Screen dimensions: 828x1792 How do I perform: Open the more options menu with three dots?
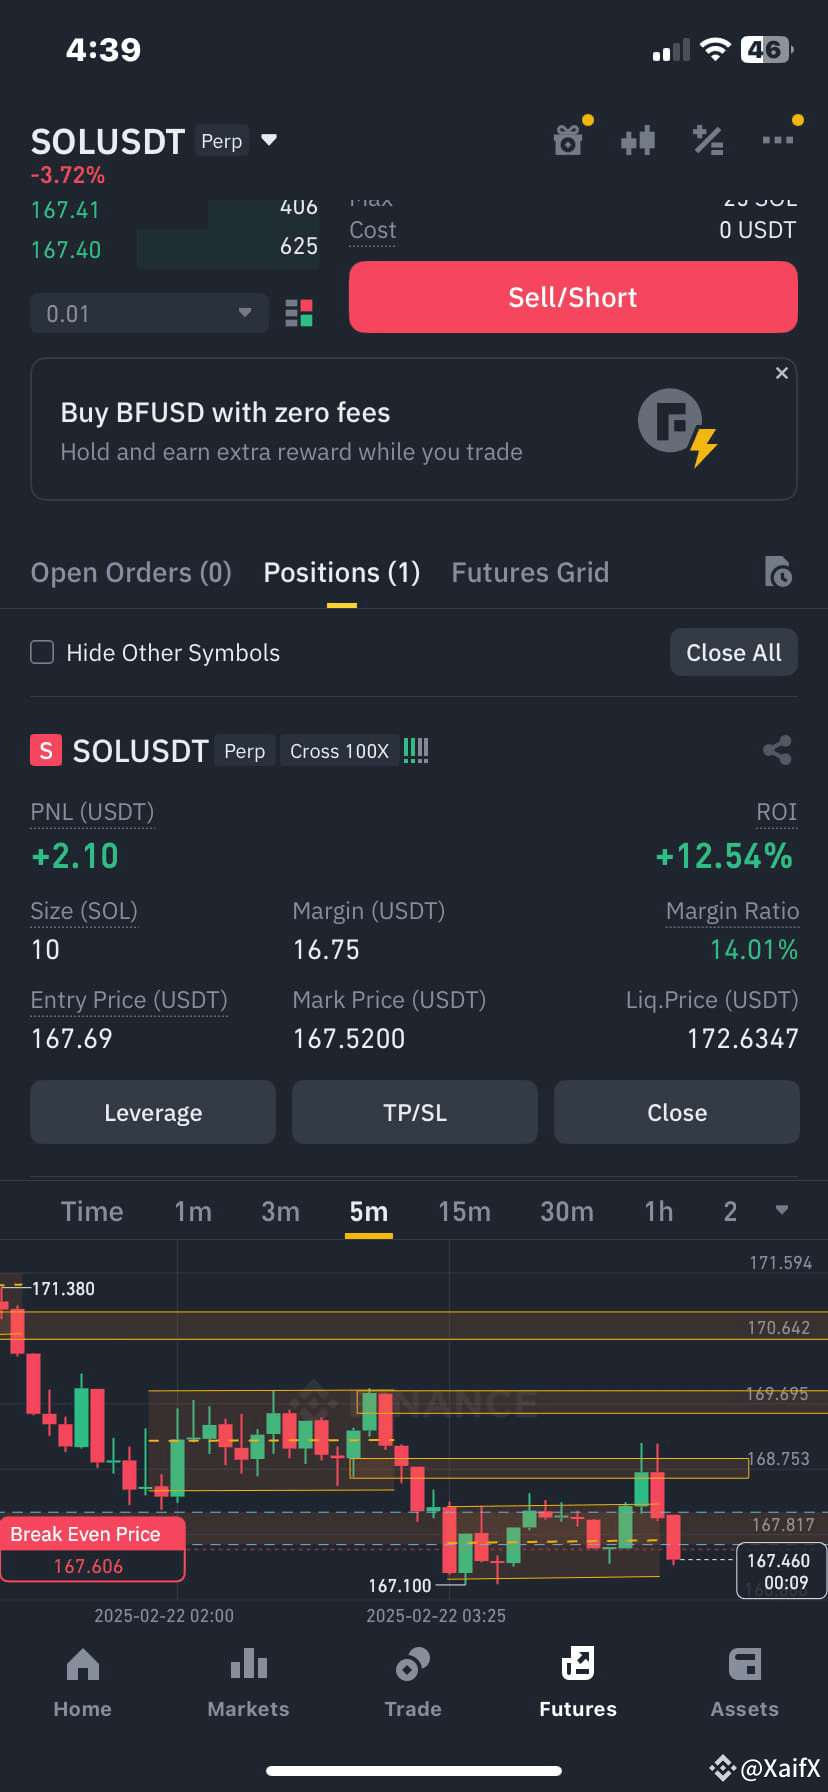pos(779,140)
